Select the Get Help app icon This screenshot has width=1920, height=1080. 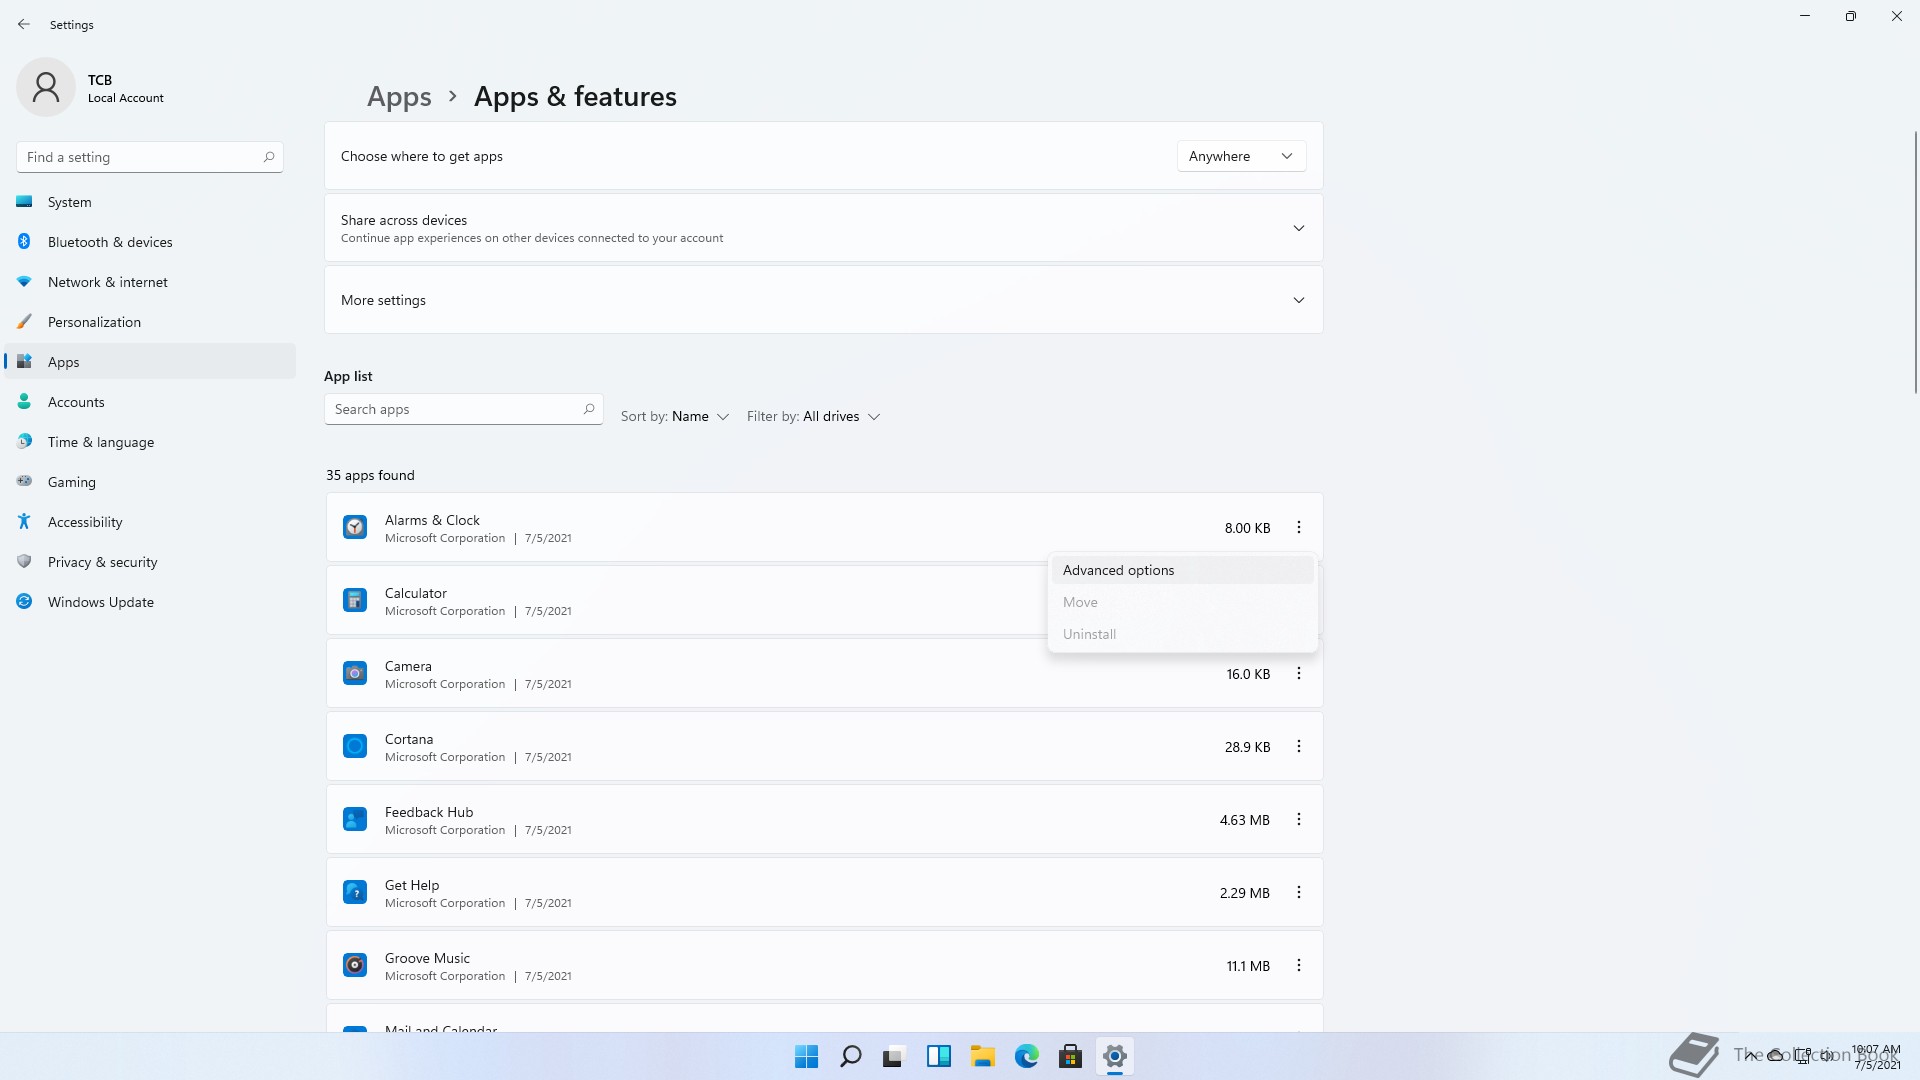(x=355, y=892)
